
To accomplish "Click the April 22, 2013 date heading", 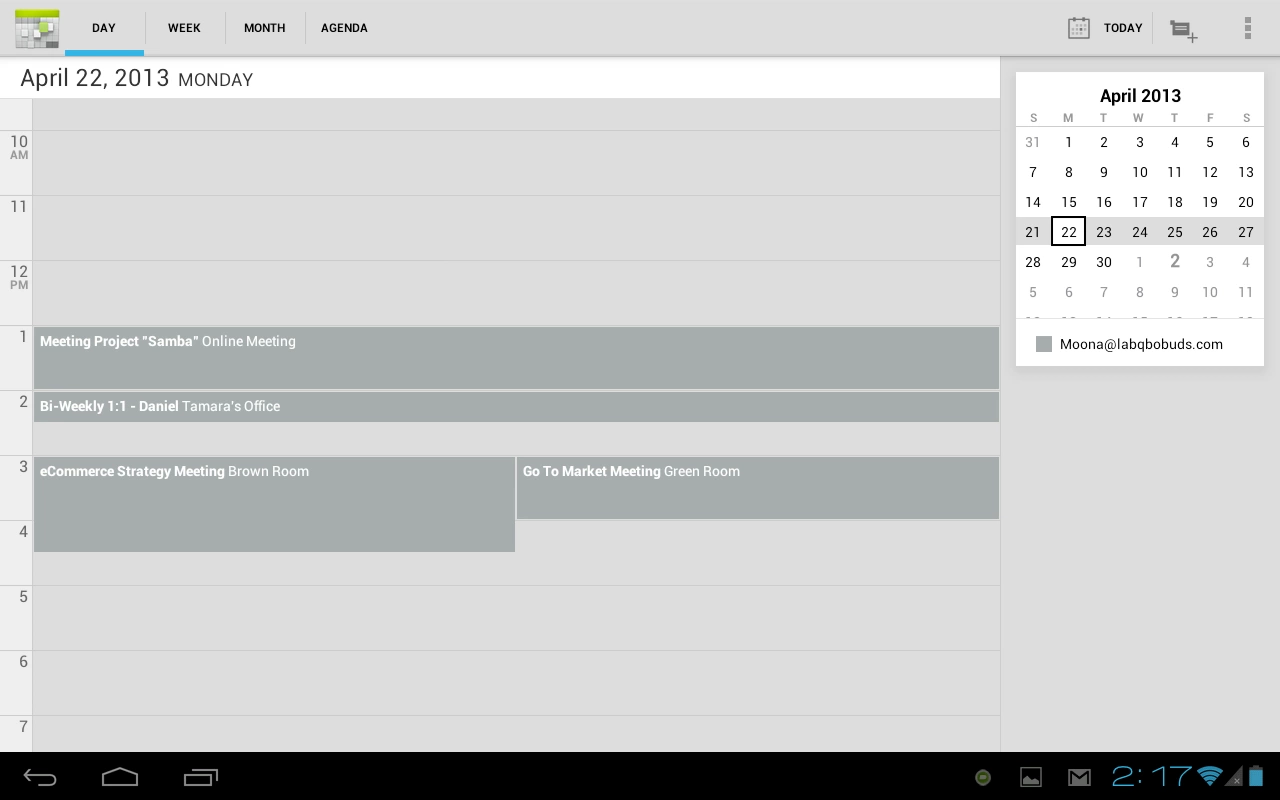I will [136, 78].
